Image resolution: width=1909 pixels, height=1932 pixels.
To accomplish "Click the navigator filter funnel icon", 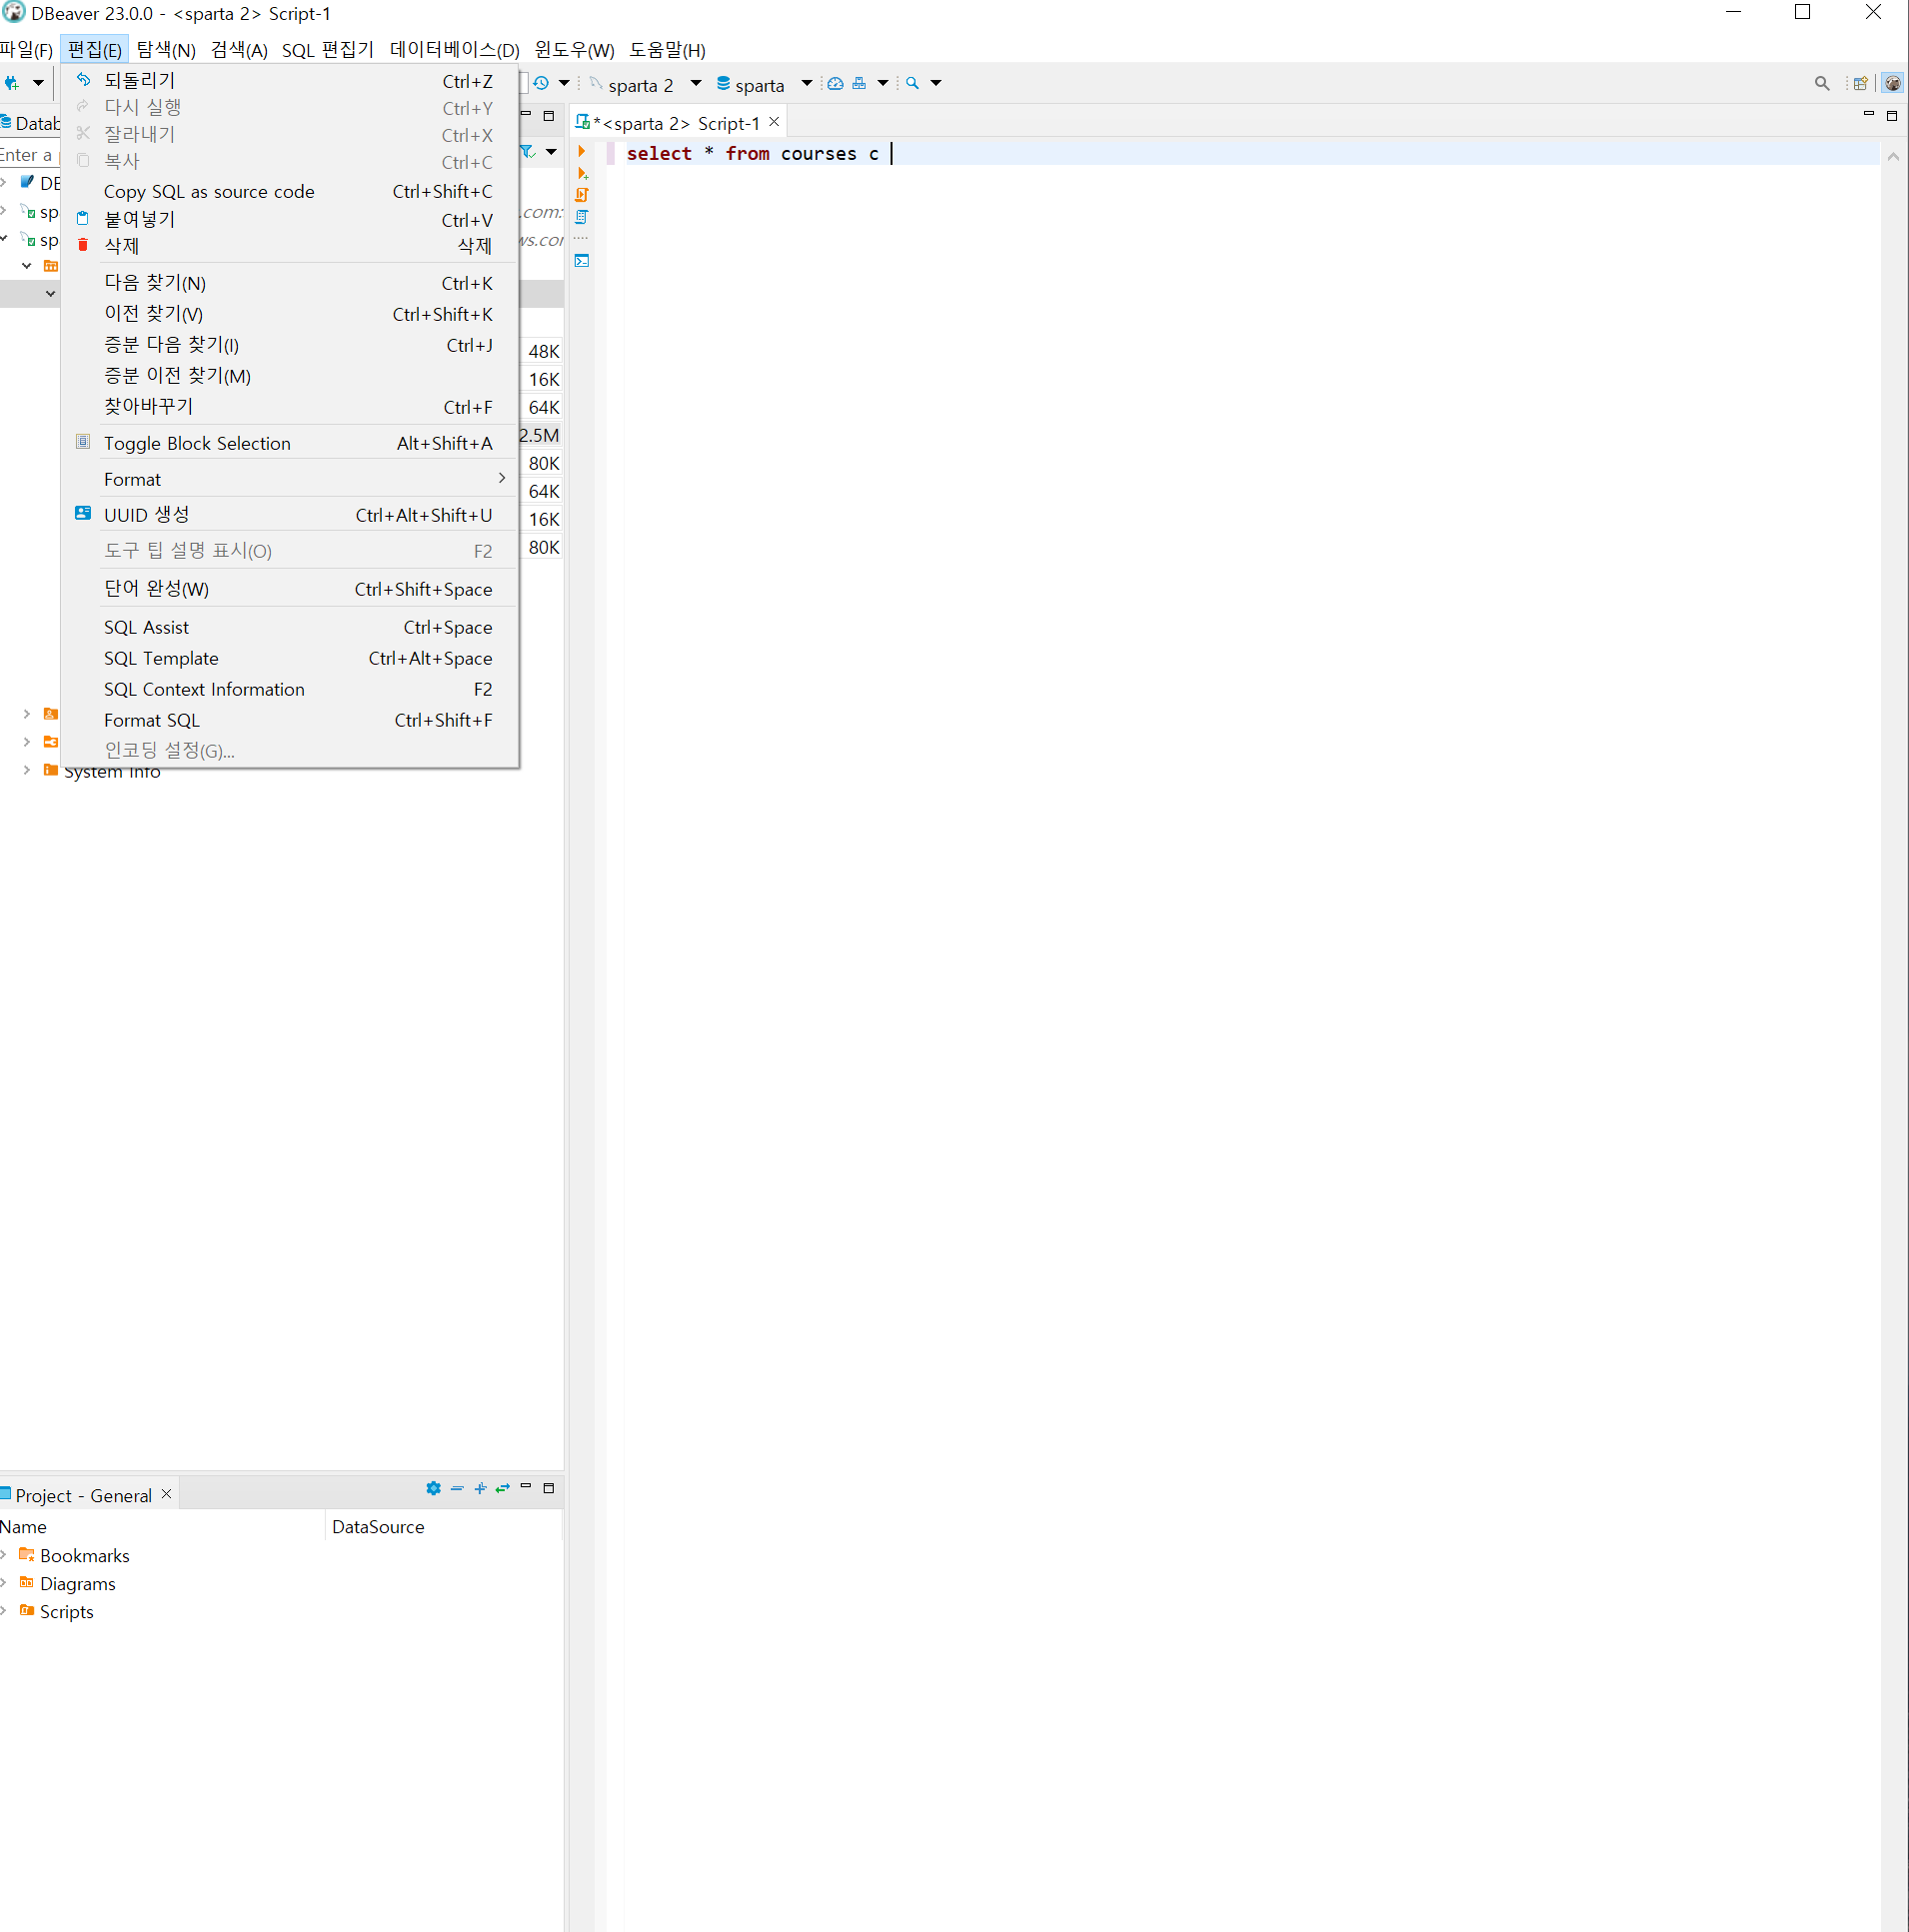I will coord(528,152).
